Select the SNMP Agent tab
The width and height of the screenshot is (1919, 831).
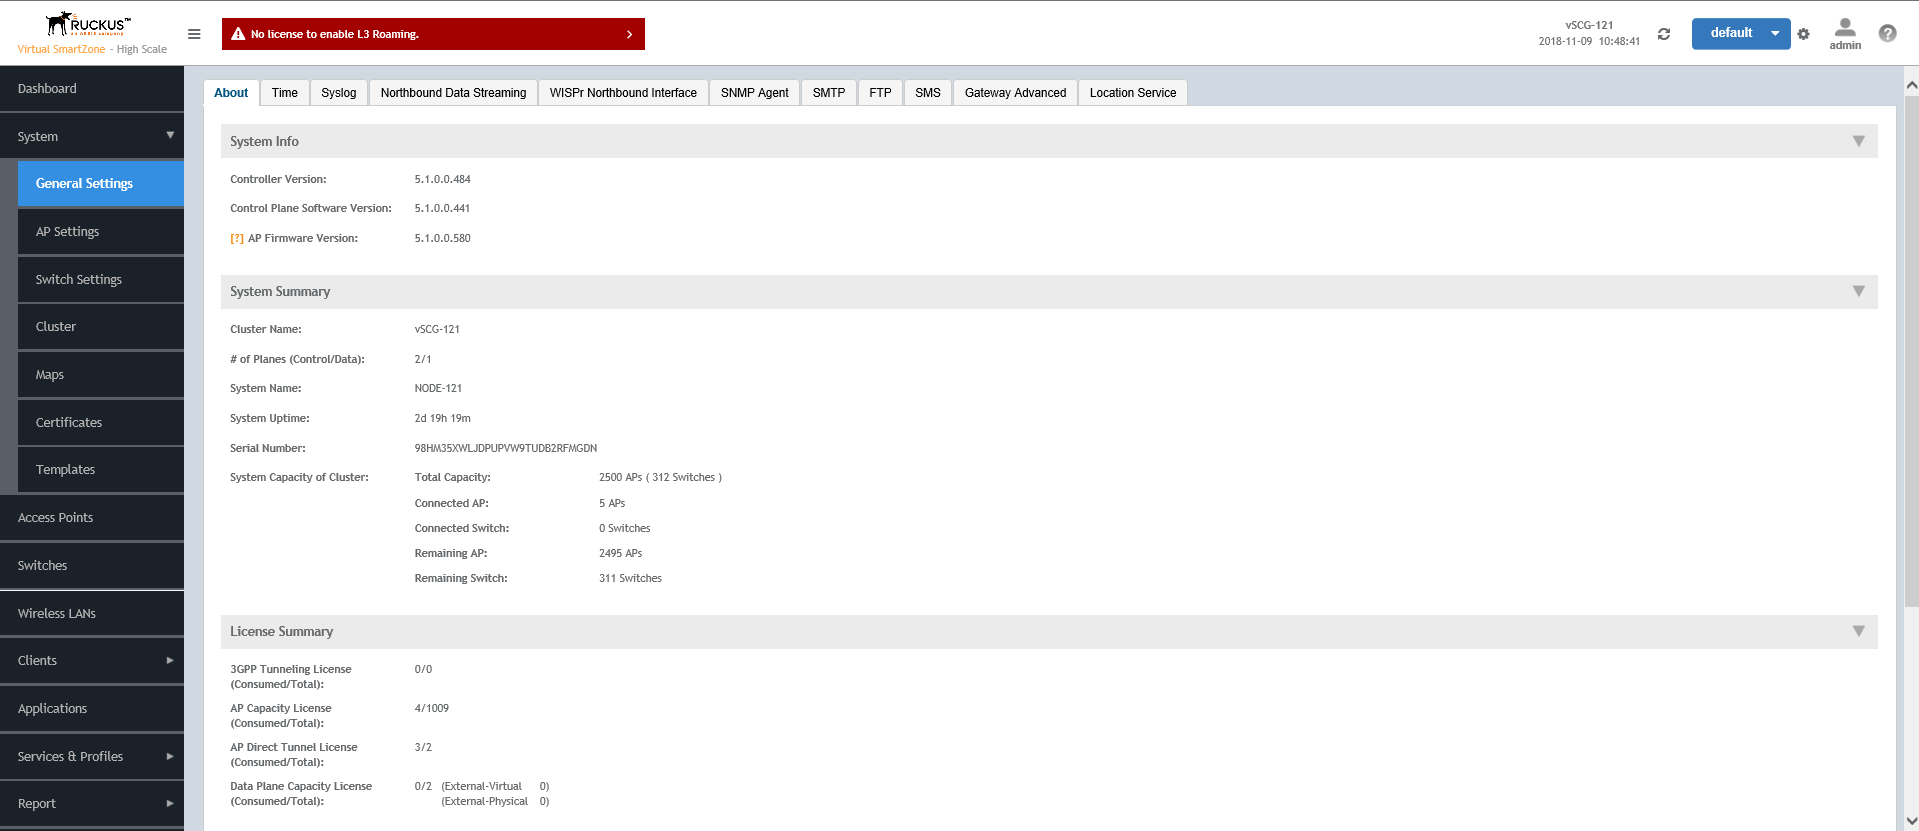755,93
